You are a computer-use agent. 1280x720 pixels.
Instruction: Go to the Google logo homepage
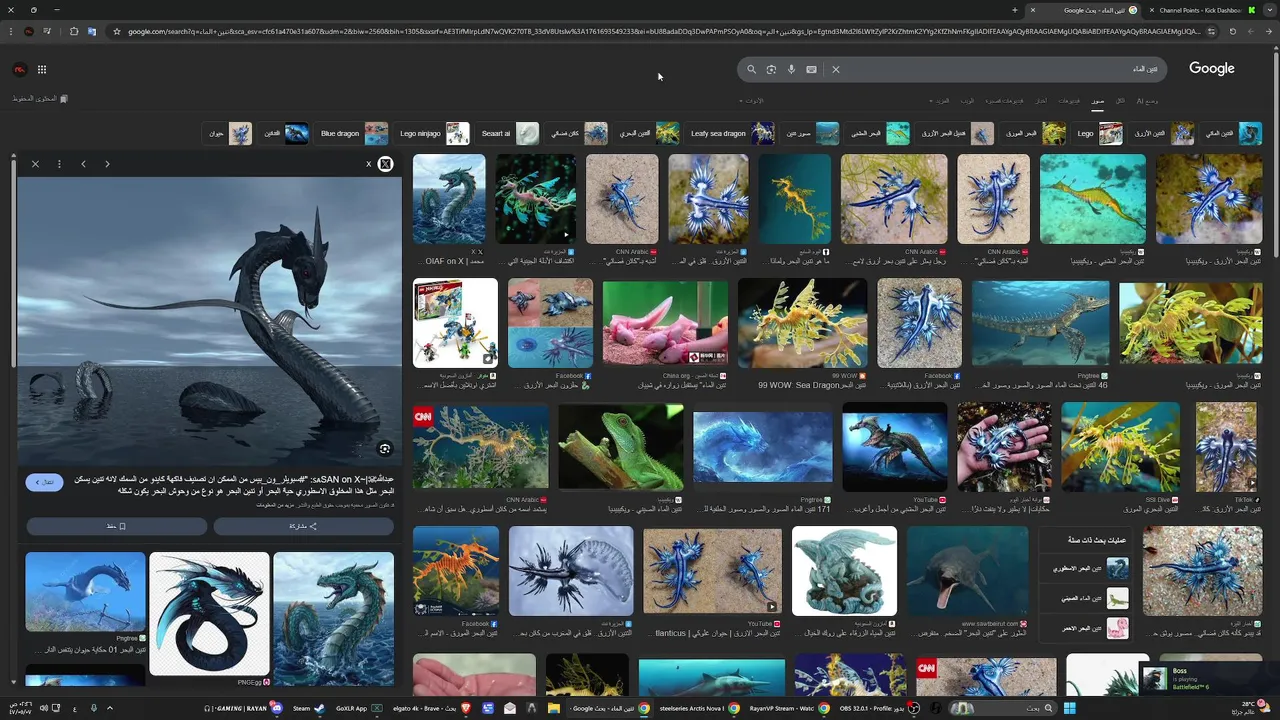pos(1212,68)
